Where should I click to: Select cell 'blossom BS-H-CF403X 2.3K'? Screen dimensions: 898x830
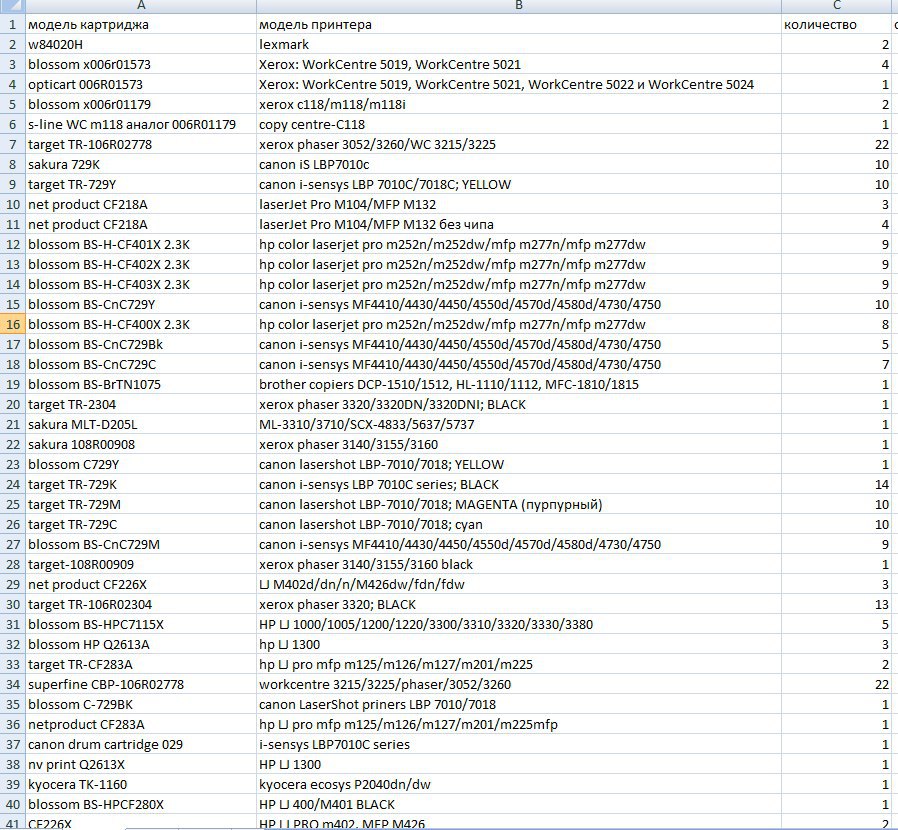141,285
